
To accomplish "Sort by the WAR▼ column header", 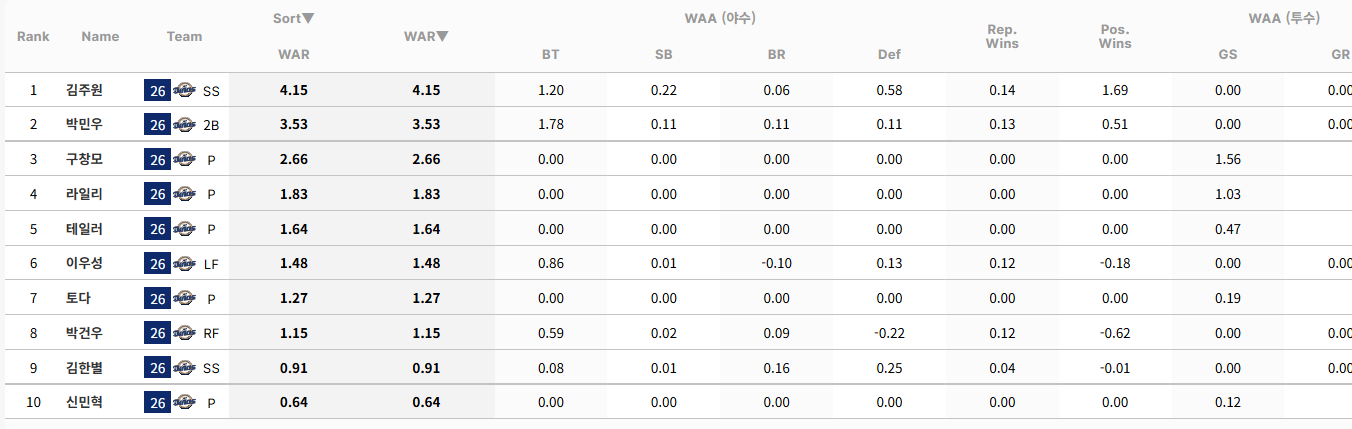I will (x=426, y=36).
